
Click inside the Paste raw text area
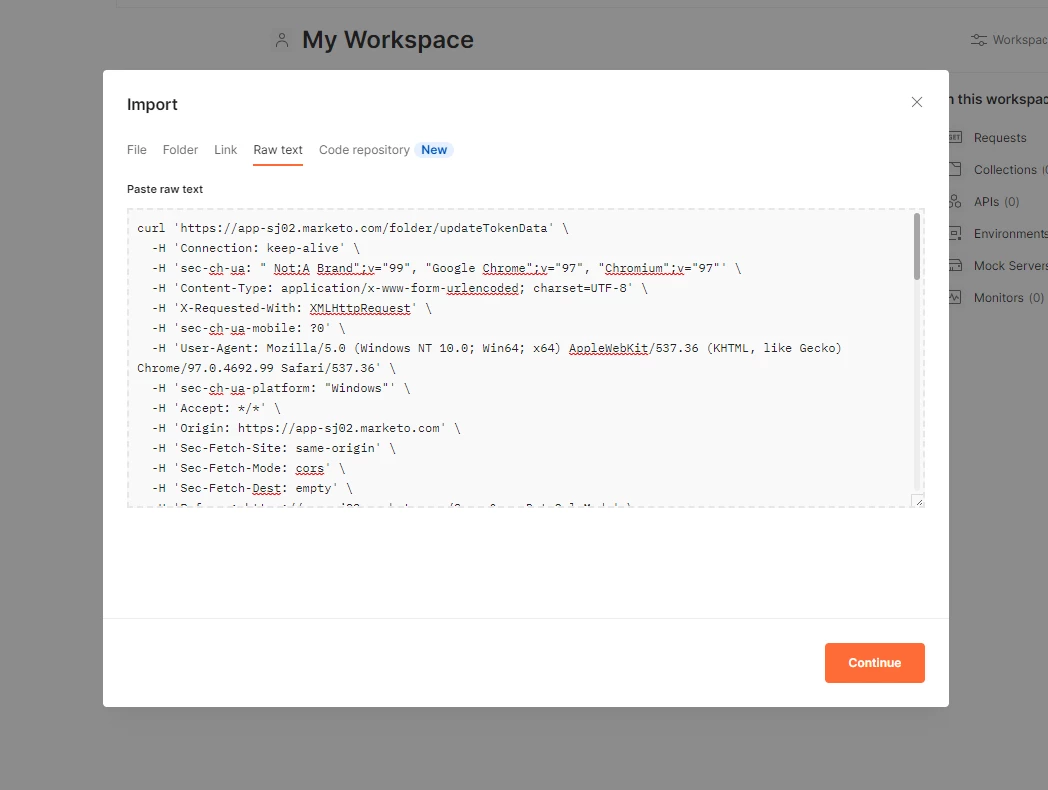pyautogui.click(x=525, y=358)
